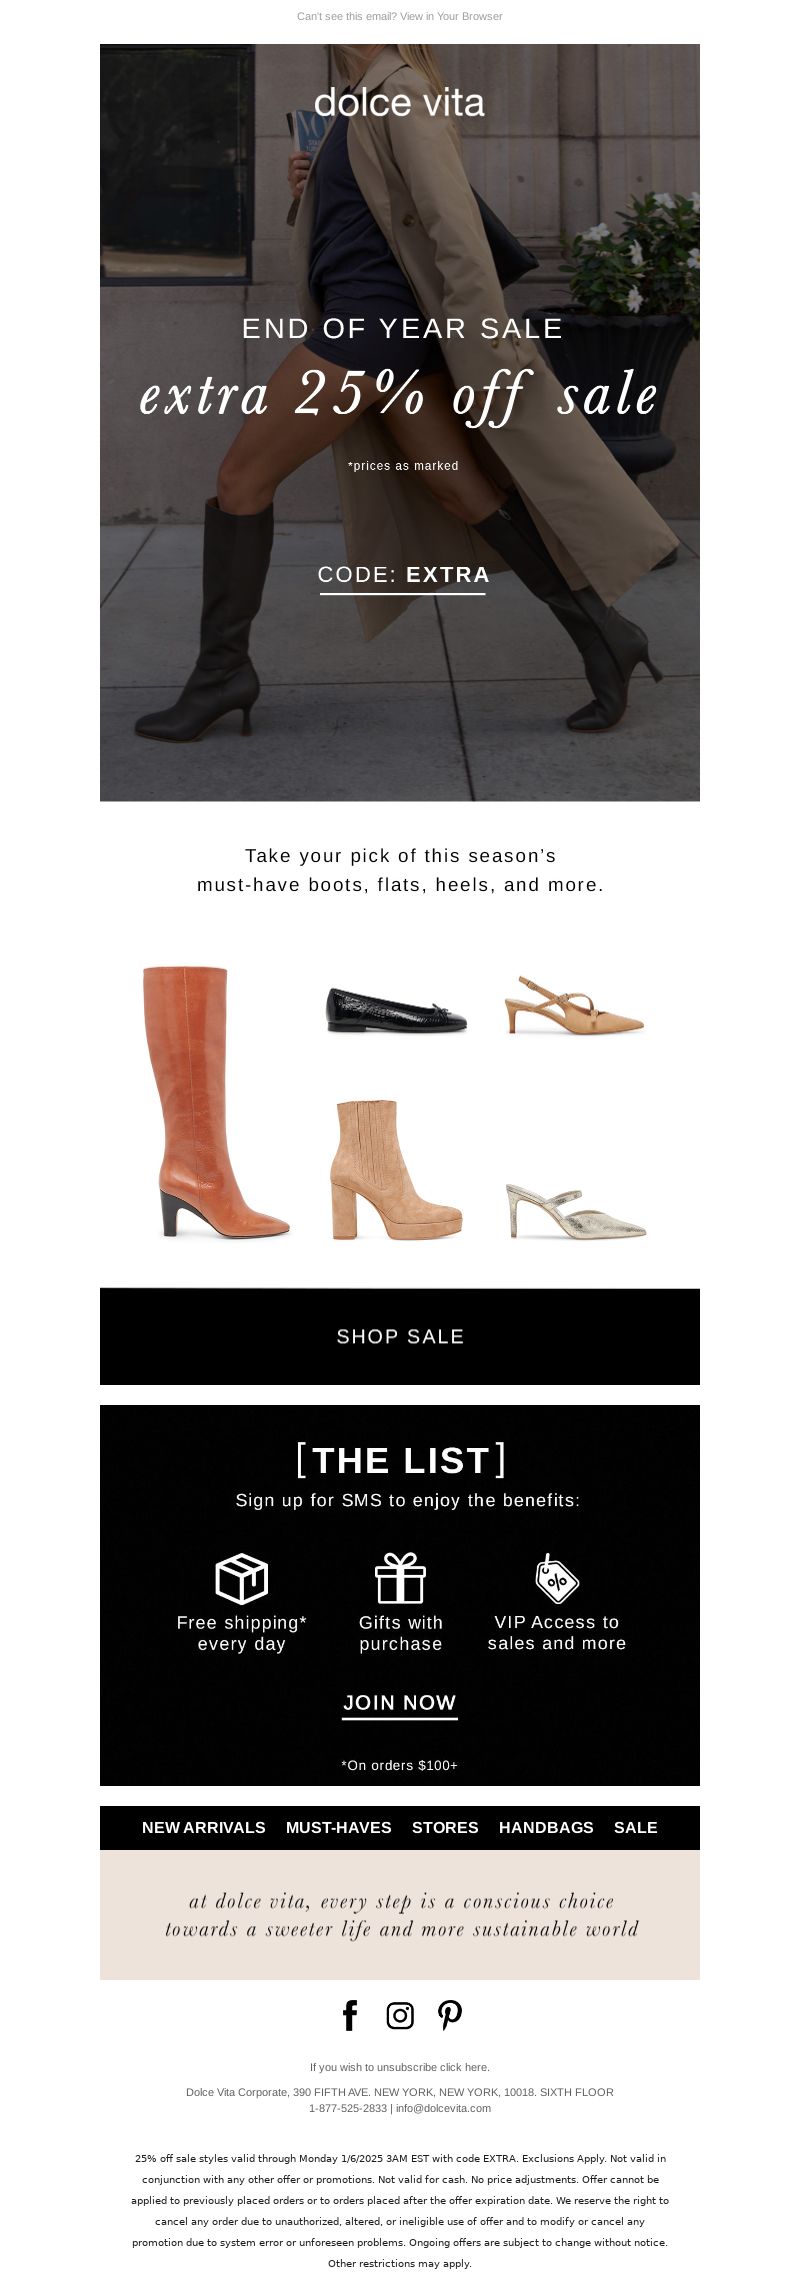Click the free shipping box icon
Viewport: 800px width, 2274px height.
(x=242, y=1579)
